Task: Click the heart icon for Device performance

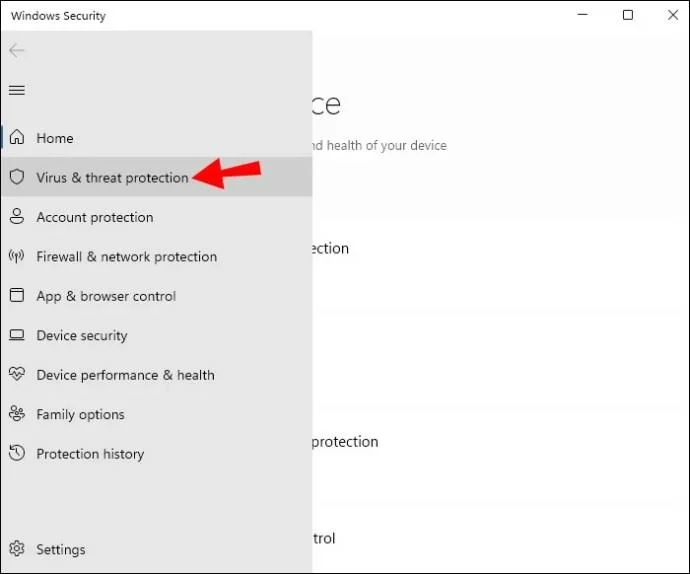Action: pyautogui.click(x=17, y=374)
